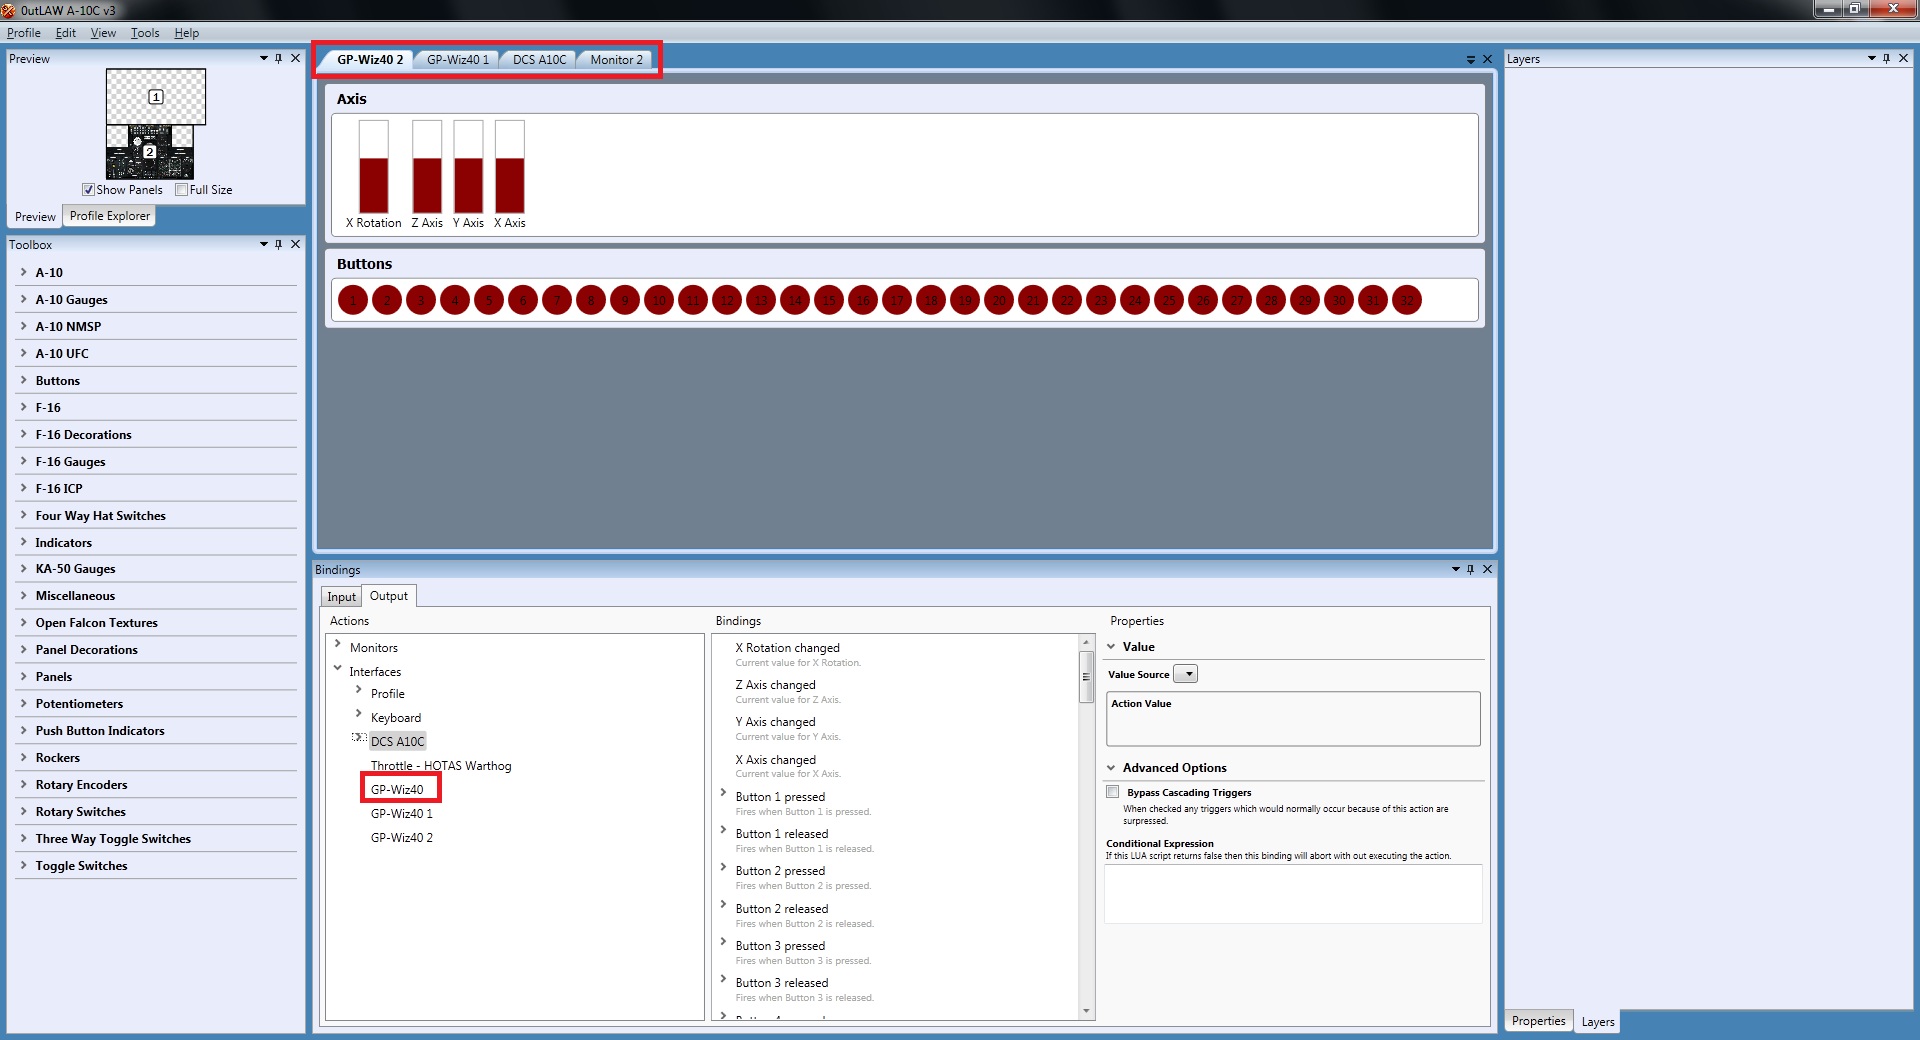Screen dimensions: 1920x1040
Task: Click button indicator 16
Action: (x=863, y=300)
